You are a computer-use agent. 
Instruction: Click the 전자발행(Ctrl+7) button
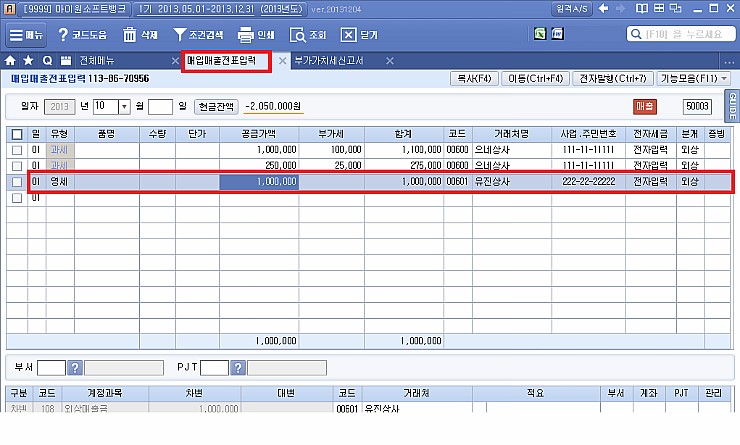pyautogui.click(x=613, y=78)
